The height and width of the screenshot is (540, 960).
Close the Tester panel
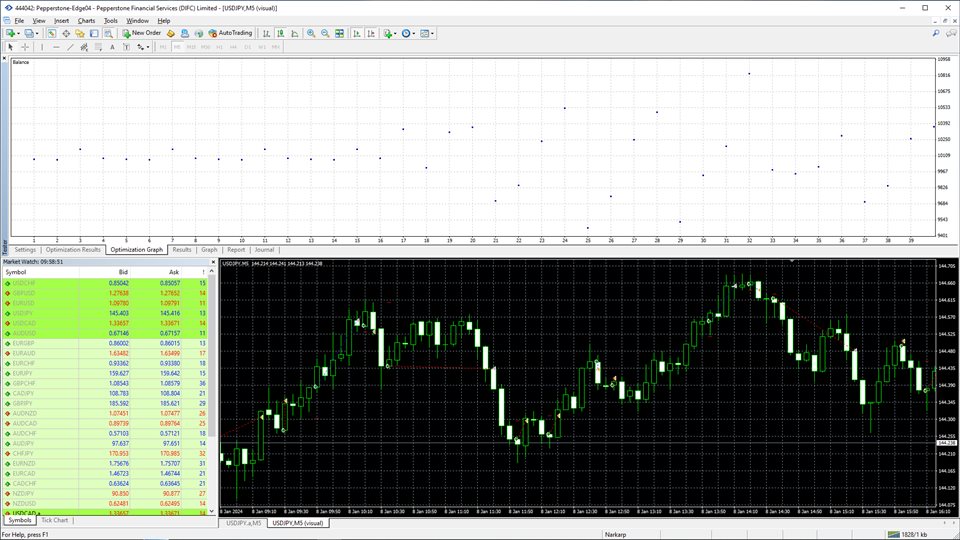click(4, 59)
